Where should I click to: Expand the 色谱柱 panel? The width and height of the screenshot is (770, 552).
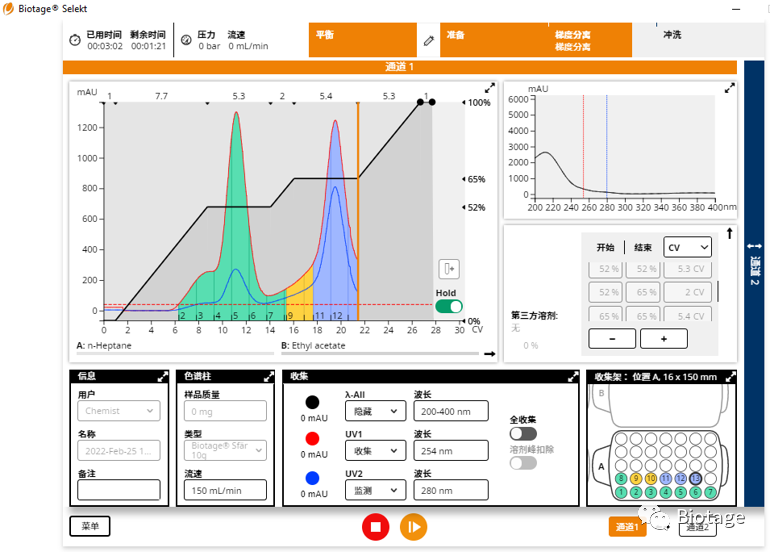(x=269, y=377)
